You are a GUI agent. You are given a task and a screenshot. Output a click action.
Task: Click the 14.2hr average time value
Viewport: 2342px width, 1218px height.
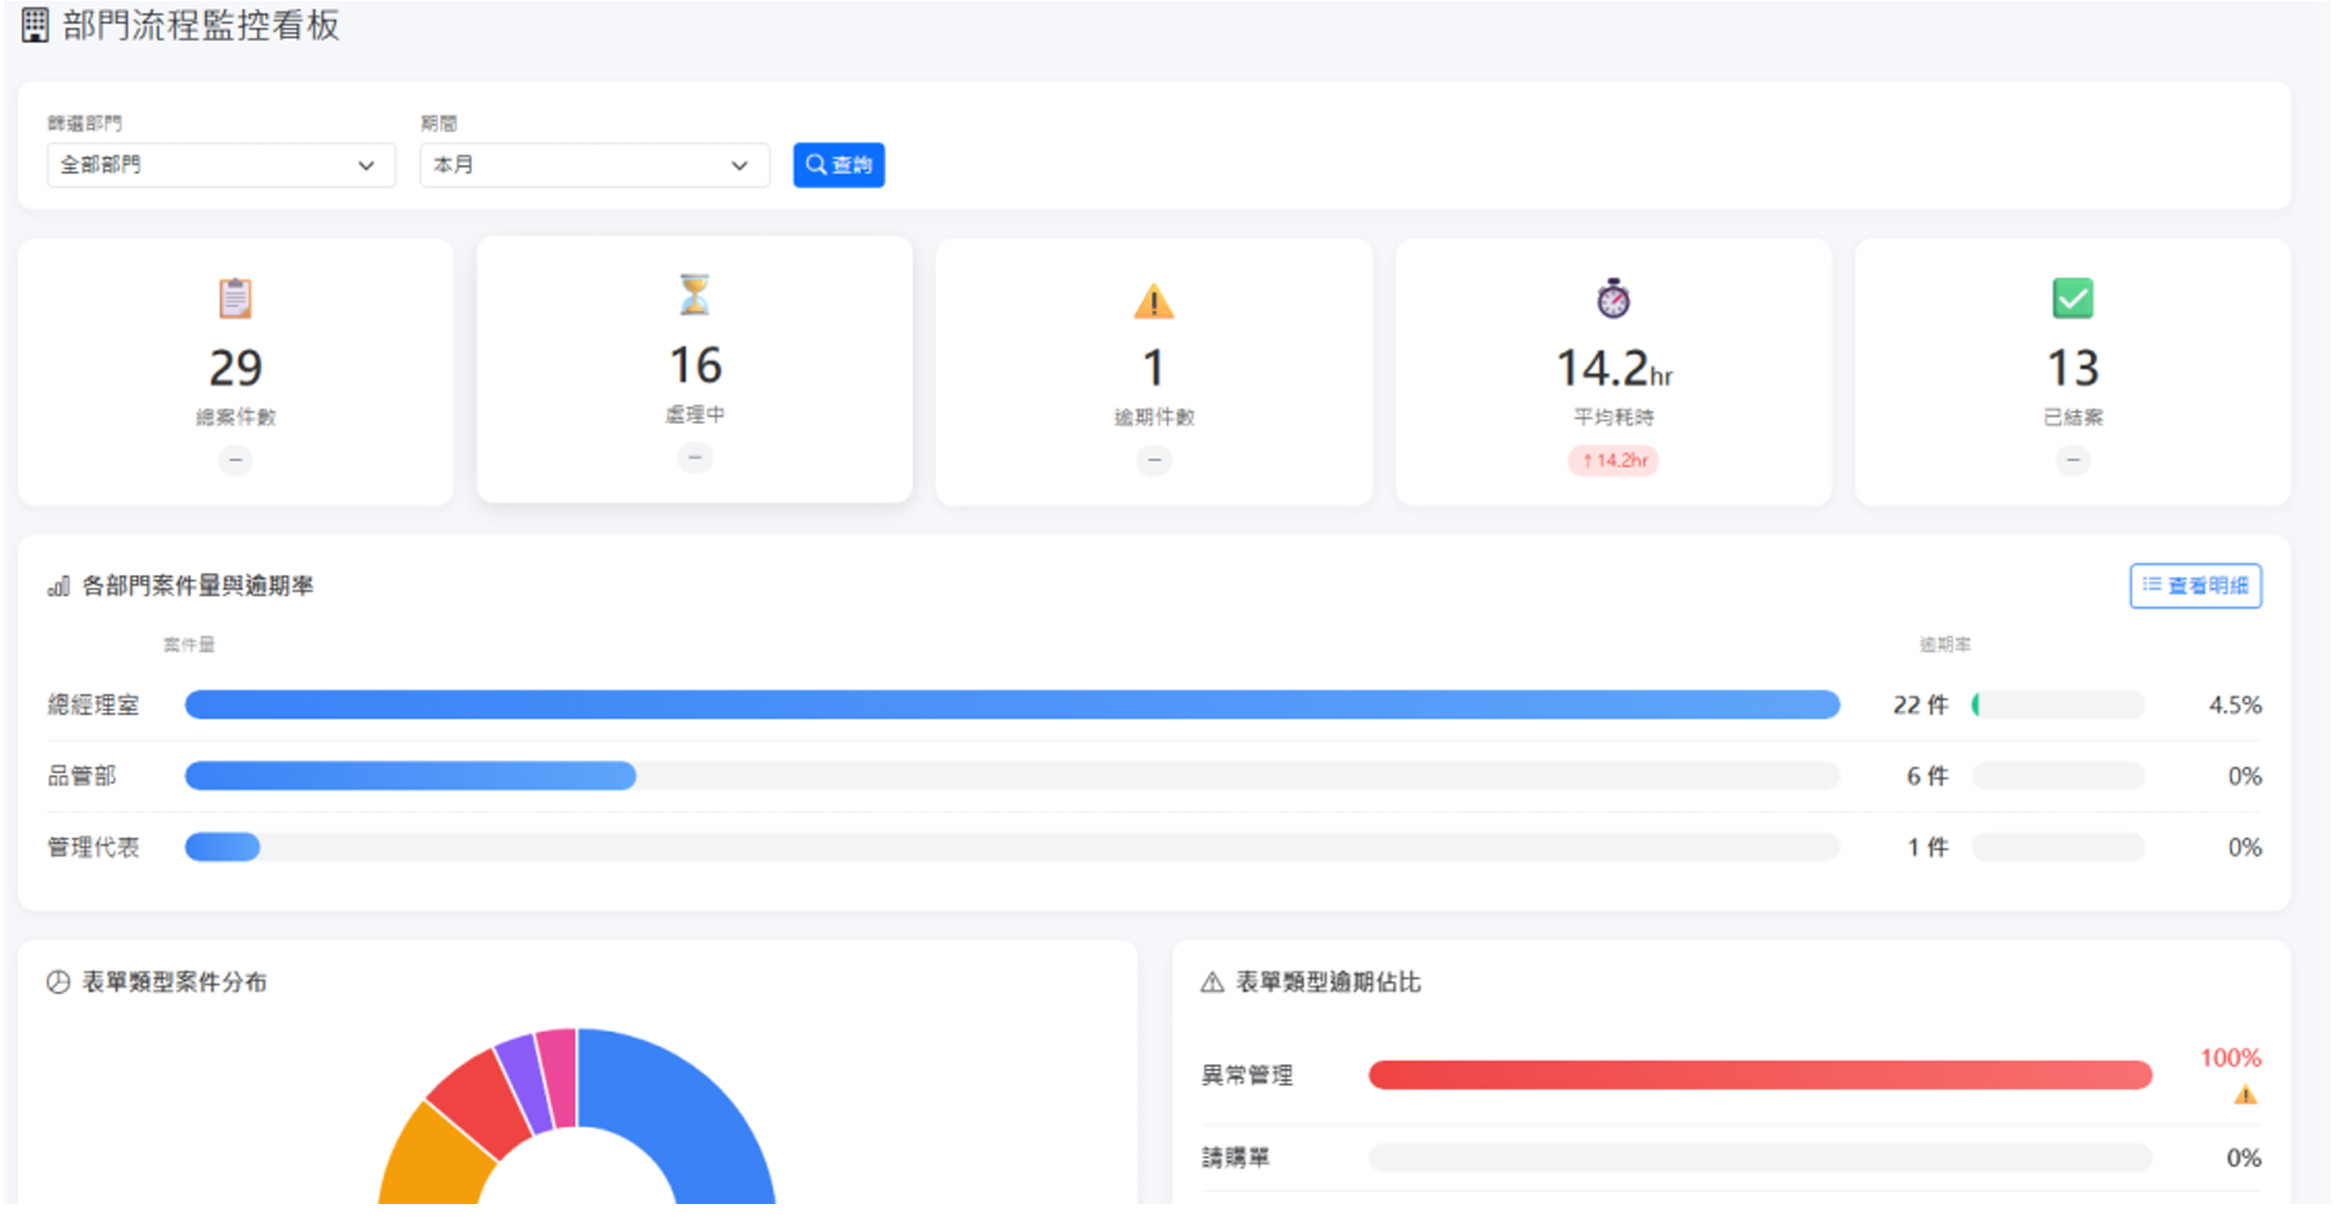[1612, 368]
